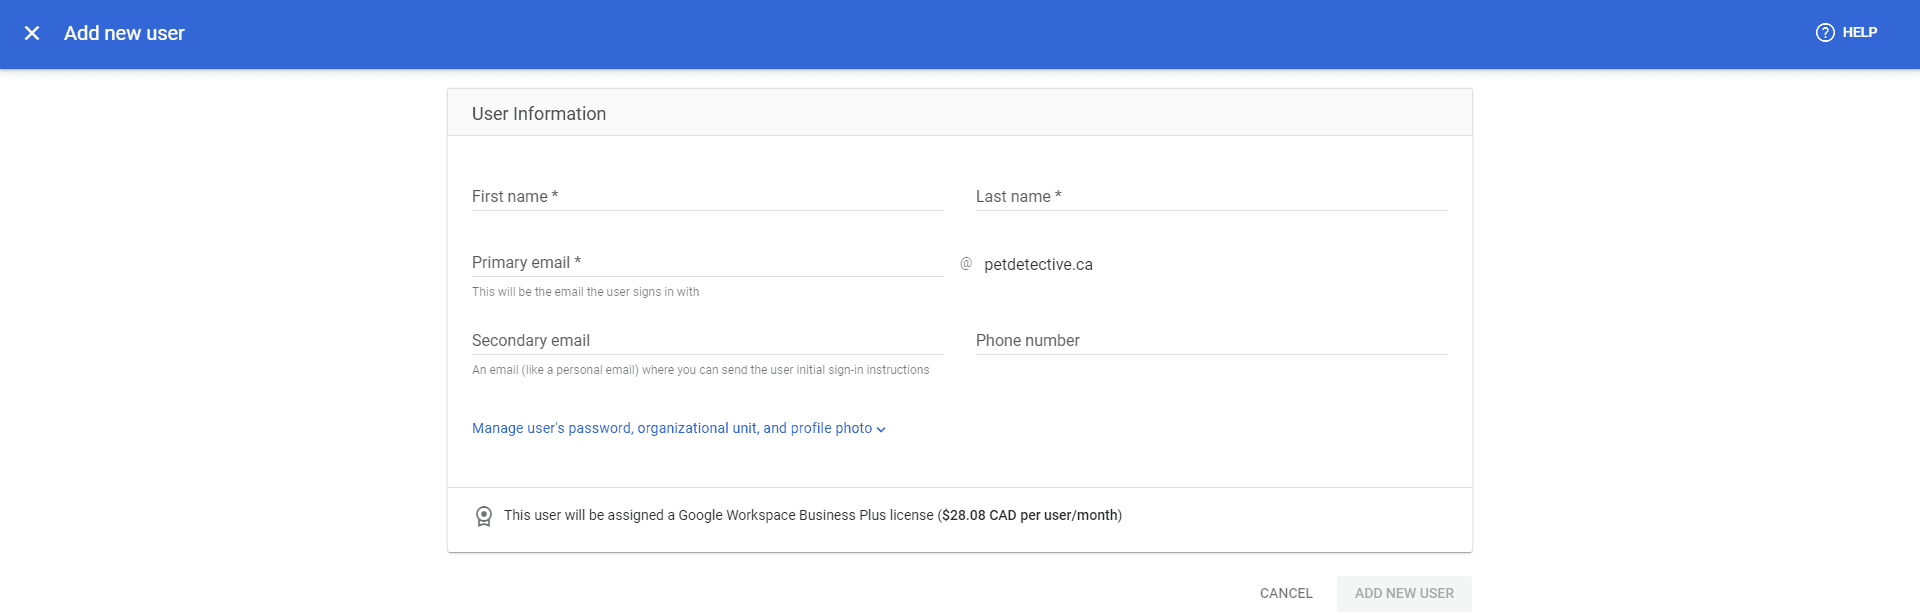Click the First name field
Screen dimensions: 1920x615
click(707, 196)
